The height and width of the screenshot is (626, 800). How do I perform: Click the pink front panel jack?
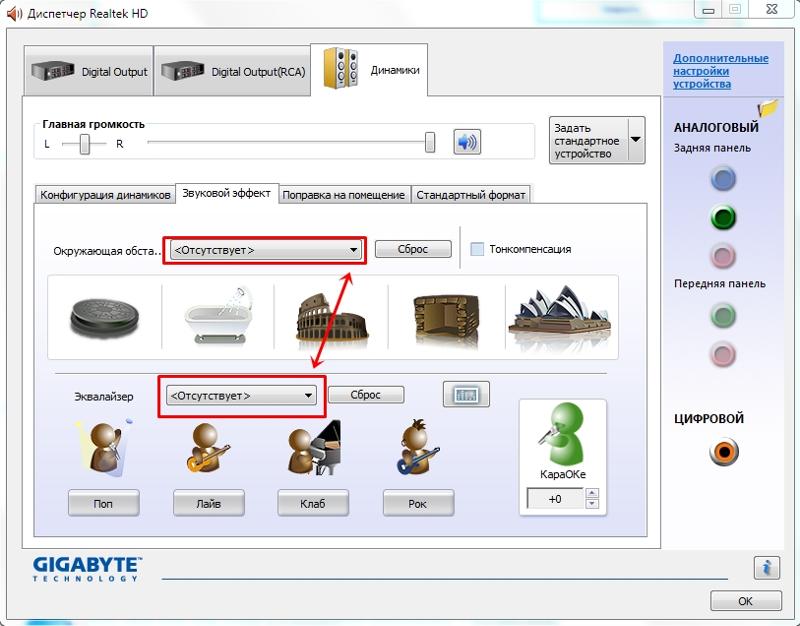coord(723,355)
